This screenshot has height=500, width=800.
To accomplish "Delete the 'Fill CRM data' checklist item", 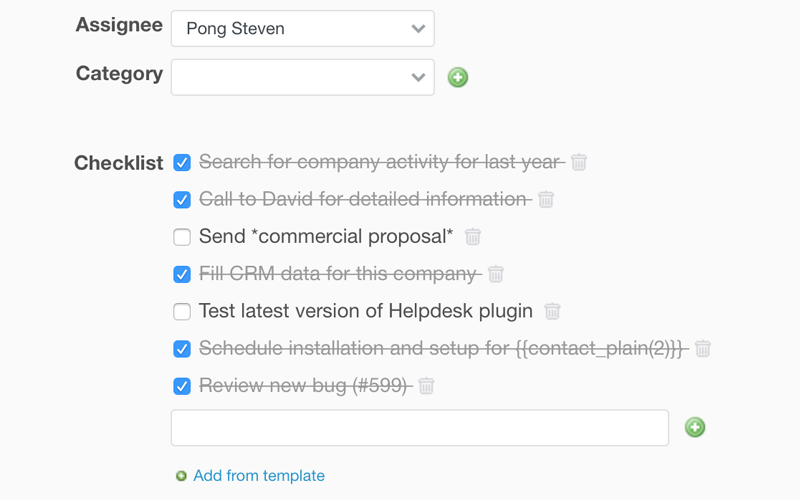I will [496, 274].
